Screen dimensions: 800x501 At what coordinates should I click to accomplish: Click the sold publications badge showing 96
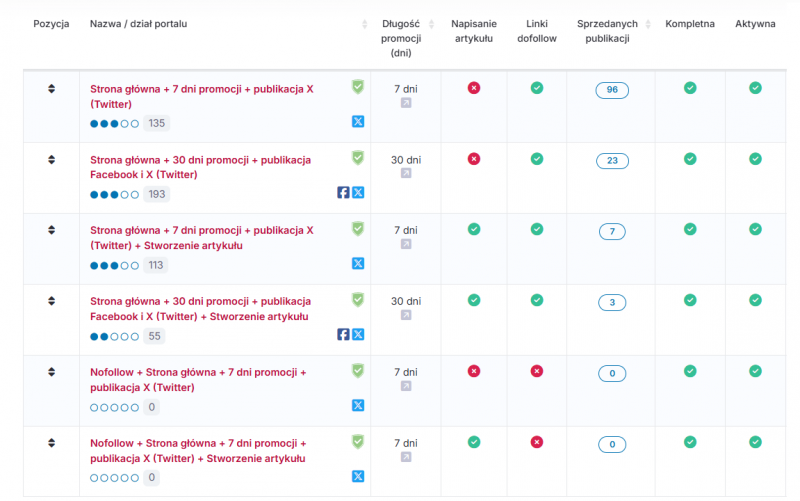(612, 90)
